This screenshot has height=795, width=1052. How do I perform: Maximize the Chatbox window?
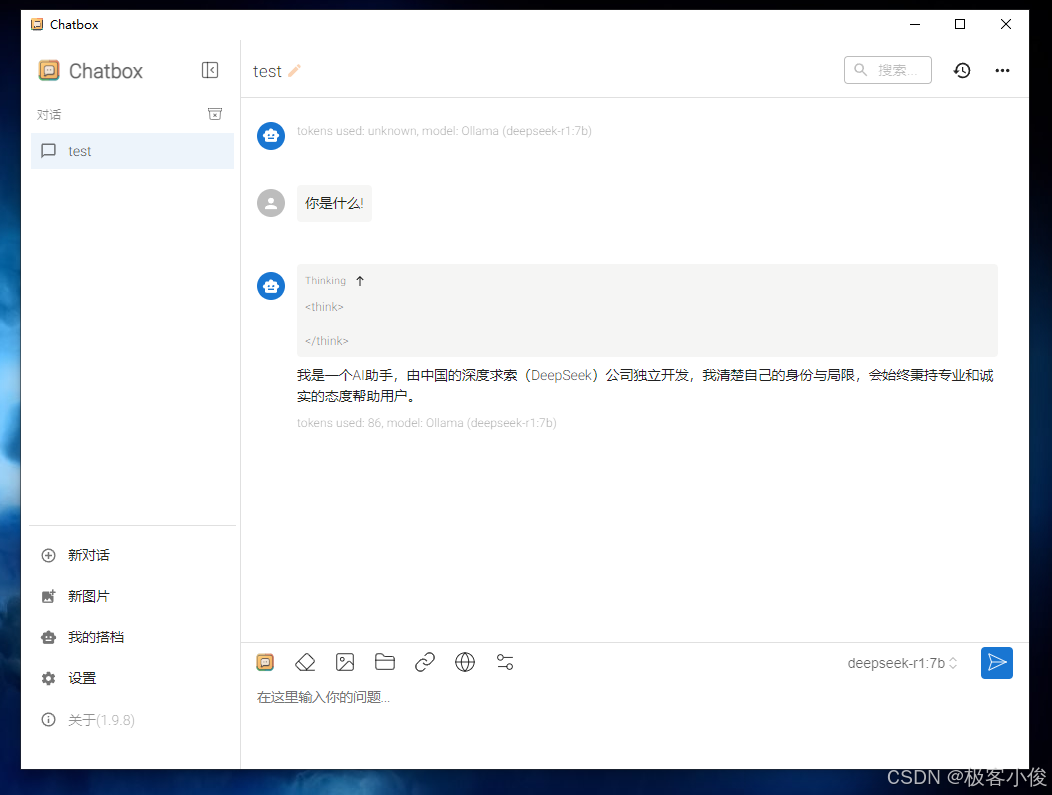pos(960,24)
